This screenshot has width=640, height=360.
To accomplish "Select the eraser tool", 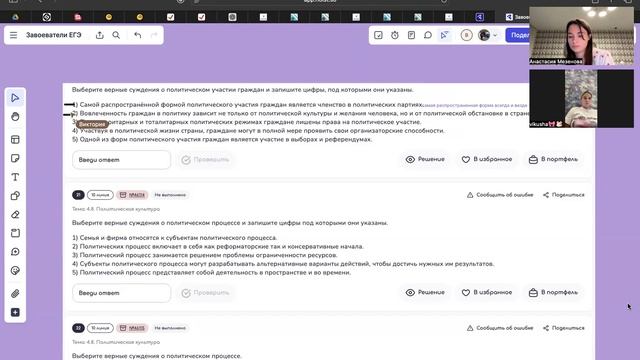I will pyautogui.click(x=15, y=215).
